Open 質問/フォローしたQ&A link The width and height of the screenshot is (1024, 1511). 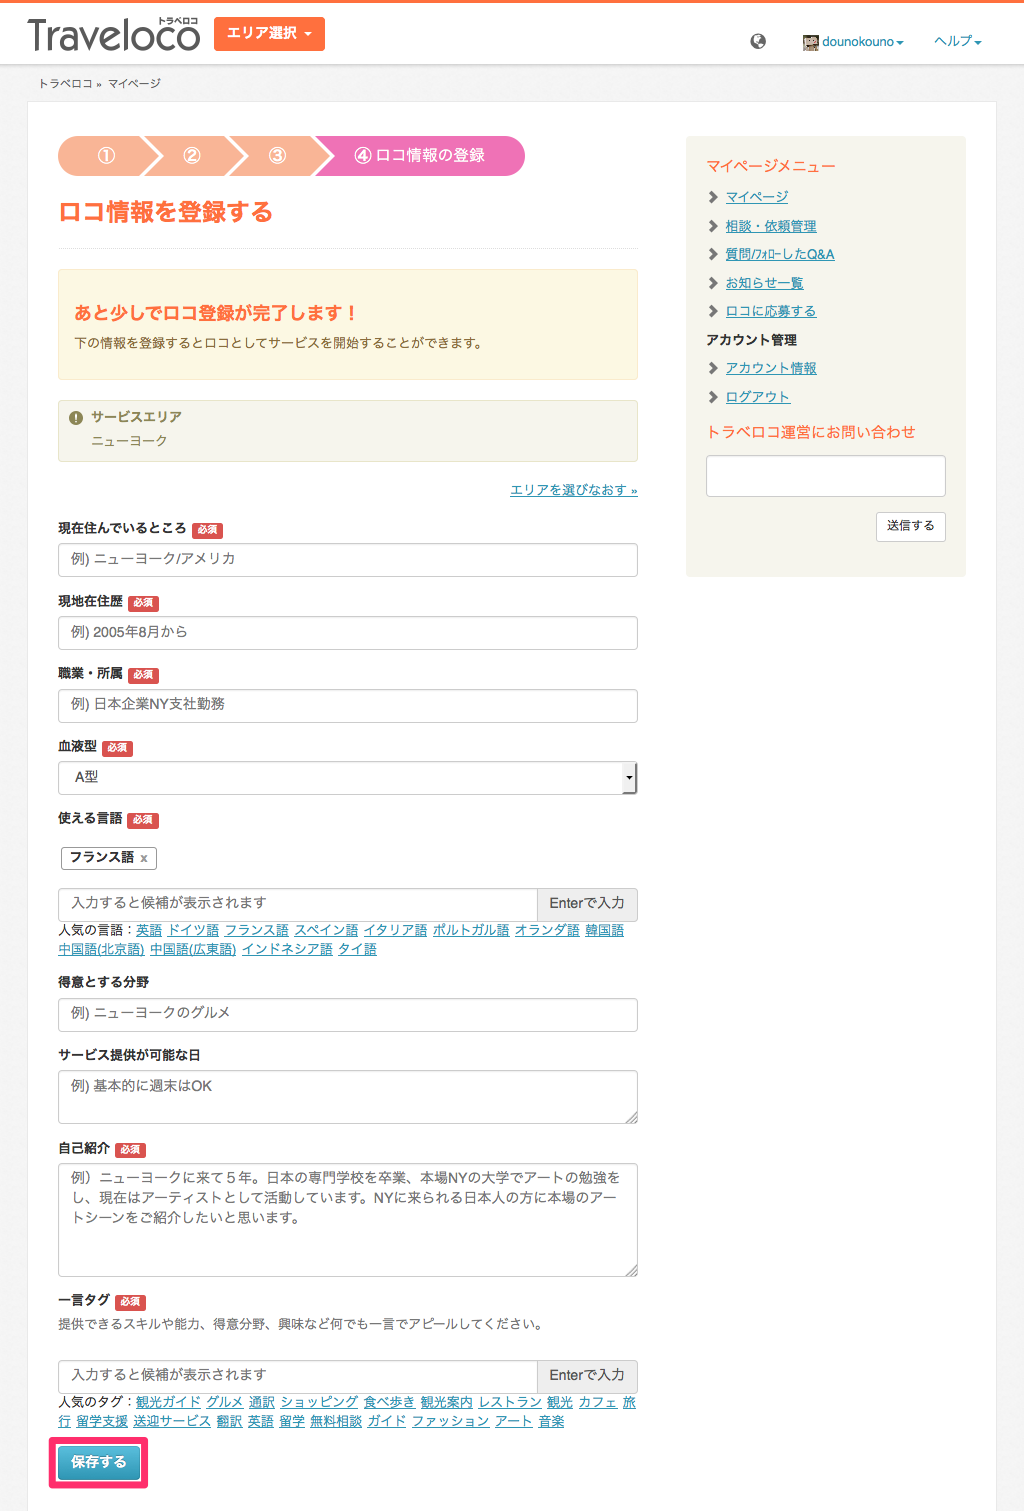point(780,254)
